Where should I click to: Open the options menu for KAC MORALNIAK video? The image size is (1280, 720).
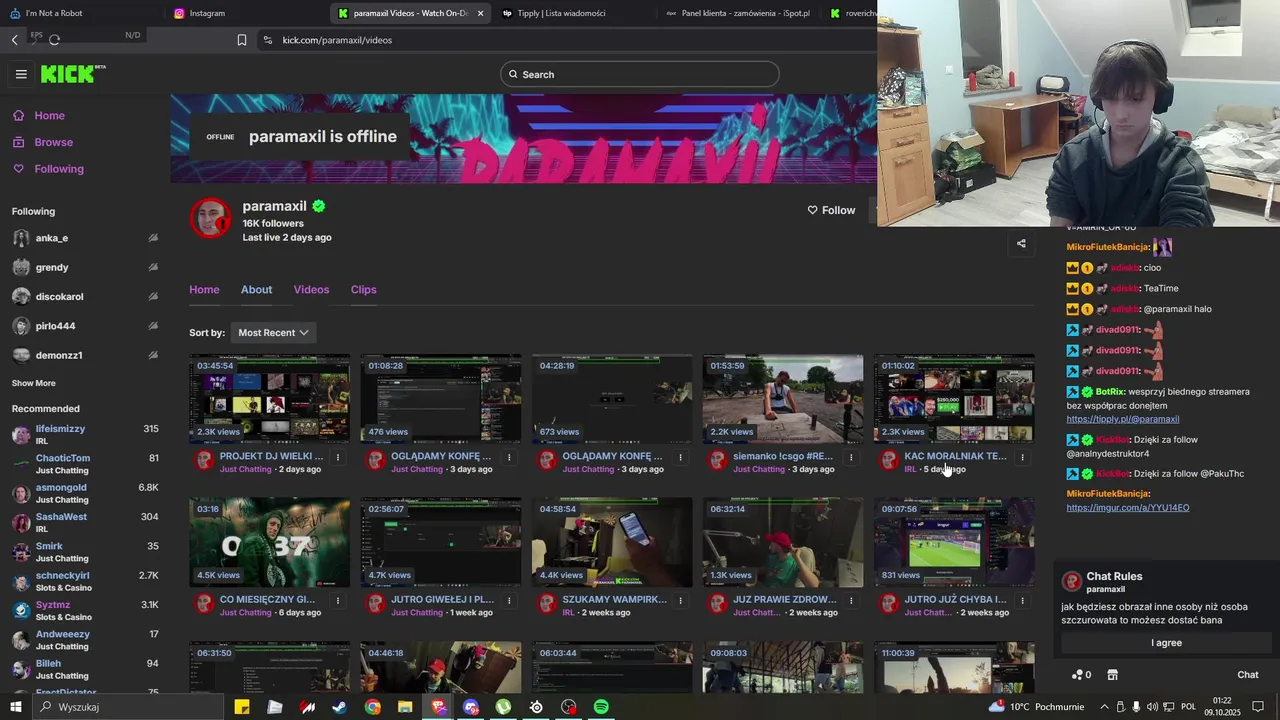[1022, 457]
